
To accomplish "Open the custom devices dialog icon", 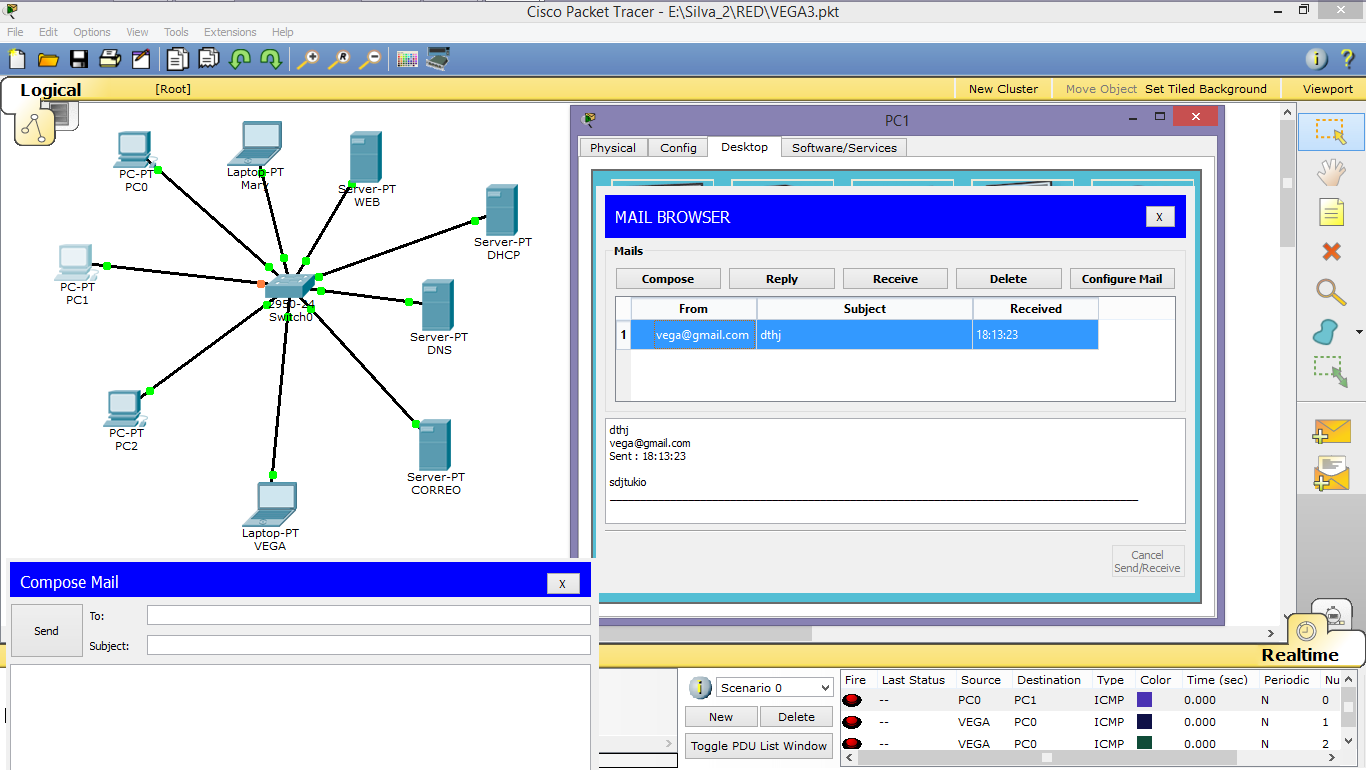I will (438, 59).
